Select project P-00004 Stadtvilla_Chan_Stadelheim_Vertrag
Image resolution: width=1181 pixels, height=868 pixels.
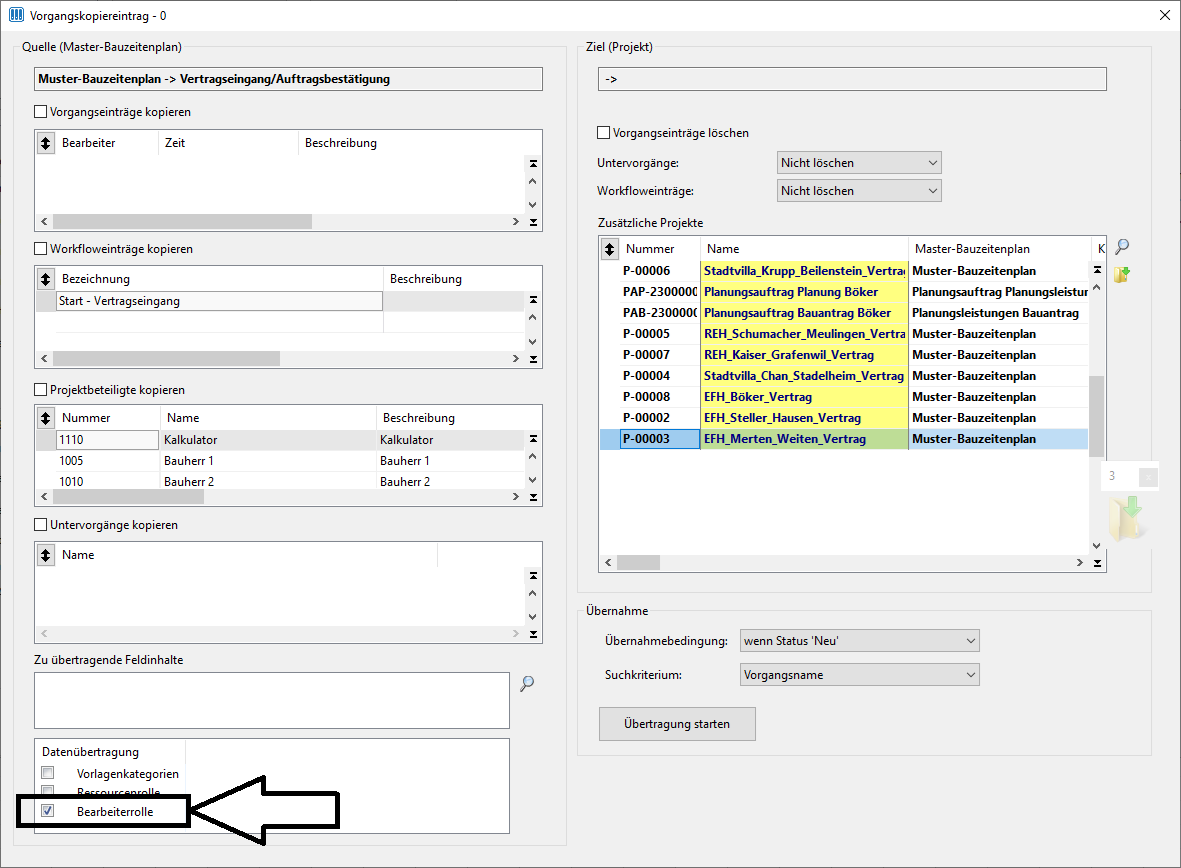(844, 376)
